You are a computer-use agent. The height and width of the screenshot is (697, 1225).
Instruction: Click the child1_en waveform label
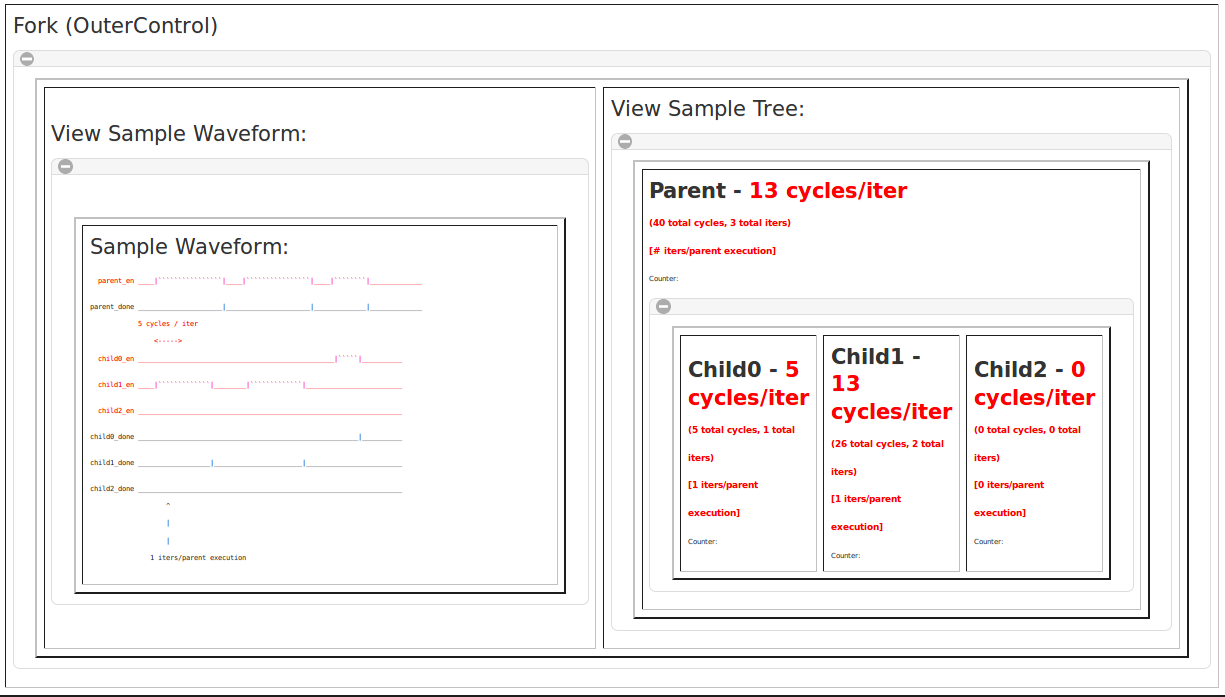point(116,384)
